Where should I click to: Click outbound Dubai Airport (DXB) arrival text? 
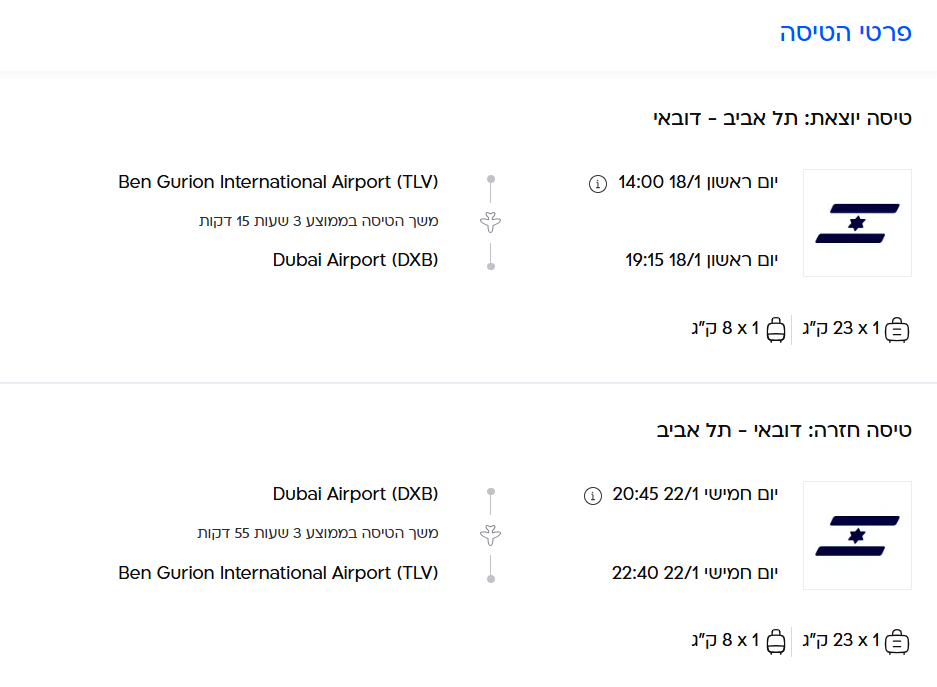[x=355, y=260]
